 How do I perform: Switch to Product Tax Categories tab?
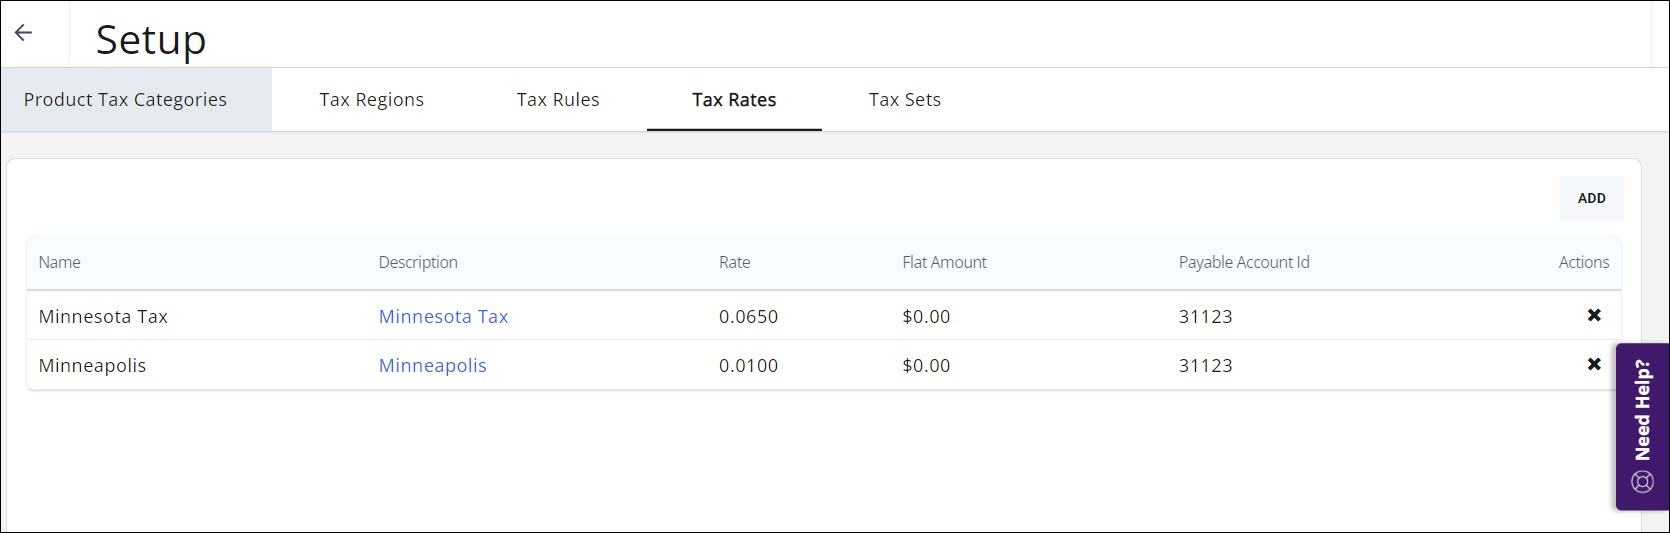click(x=125, y=100)
